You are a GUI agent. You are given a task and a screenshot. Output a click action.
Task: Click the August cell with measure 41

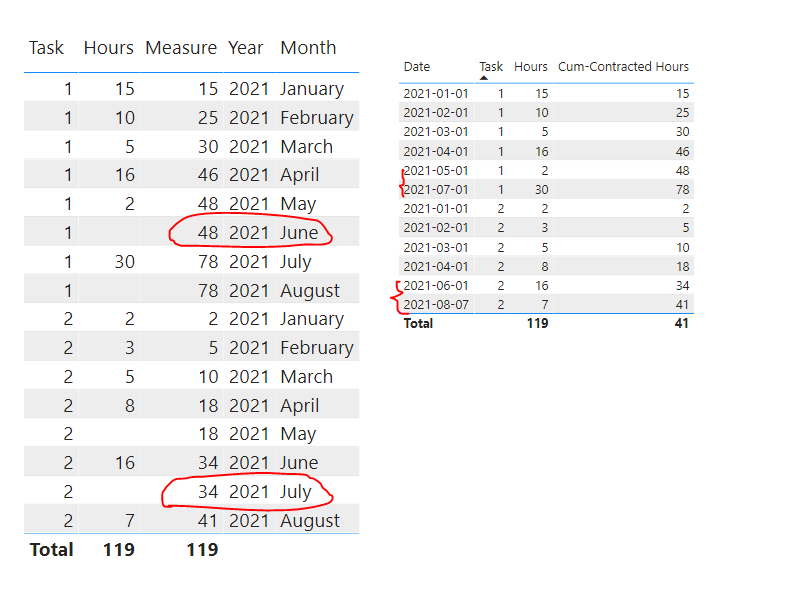click(310, 521)
